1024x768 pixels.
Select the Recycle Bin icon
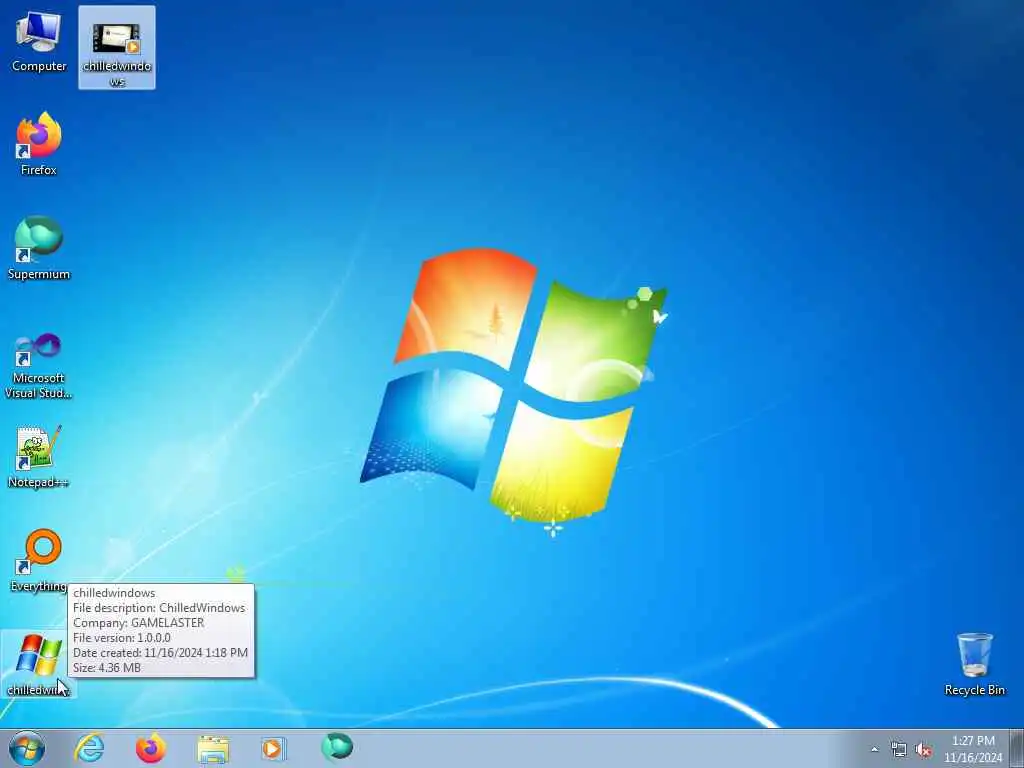coord(974,664)
